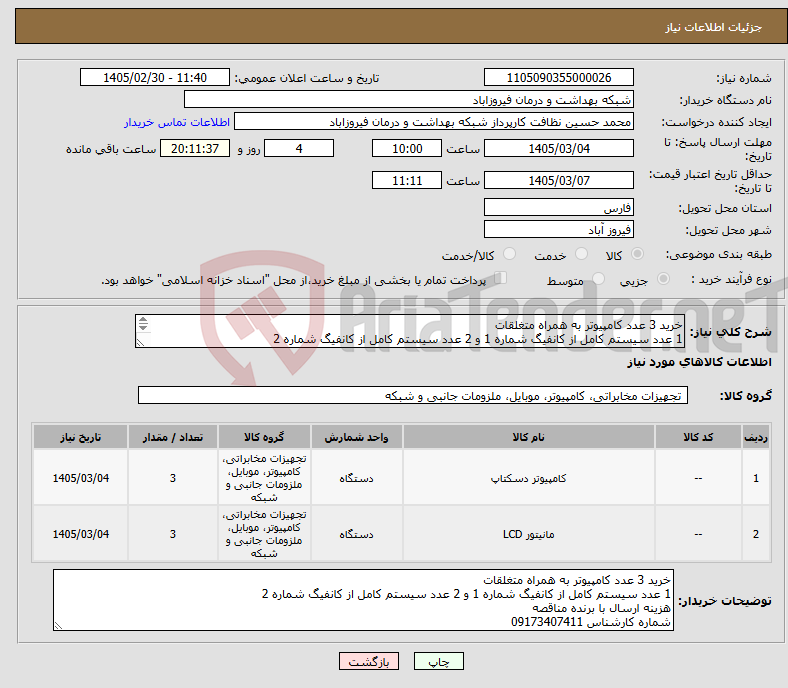Select the متوسط purchase type radio
This screenshot has height=688, width=788.
click(x=599, y=278)
